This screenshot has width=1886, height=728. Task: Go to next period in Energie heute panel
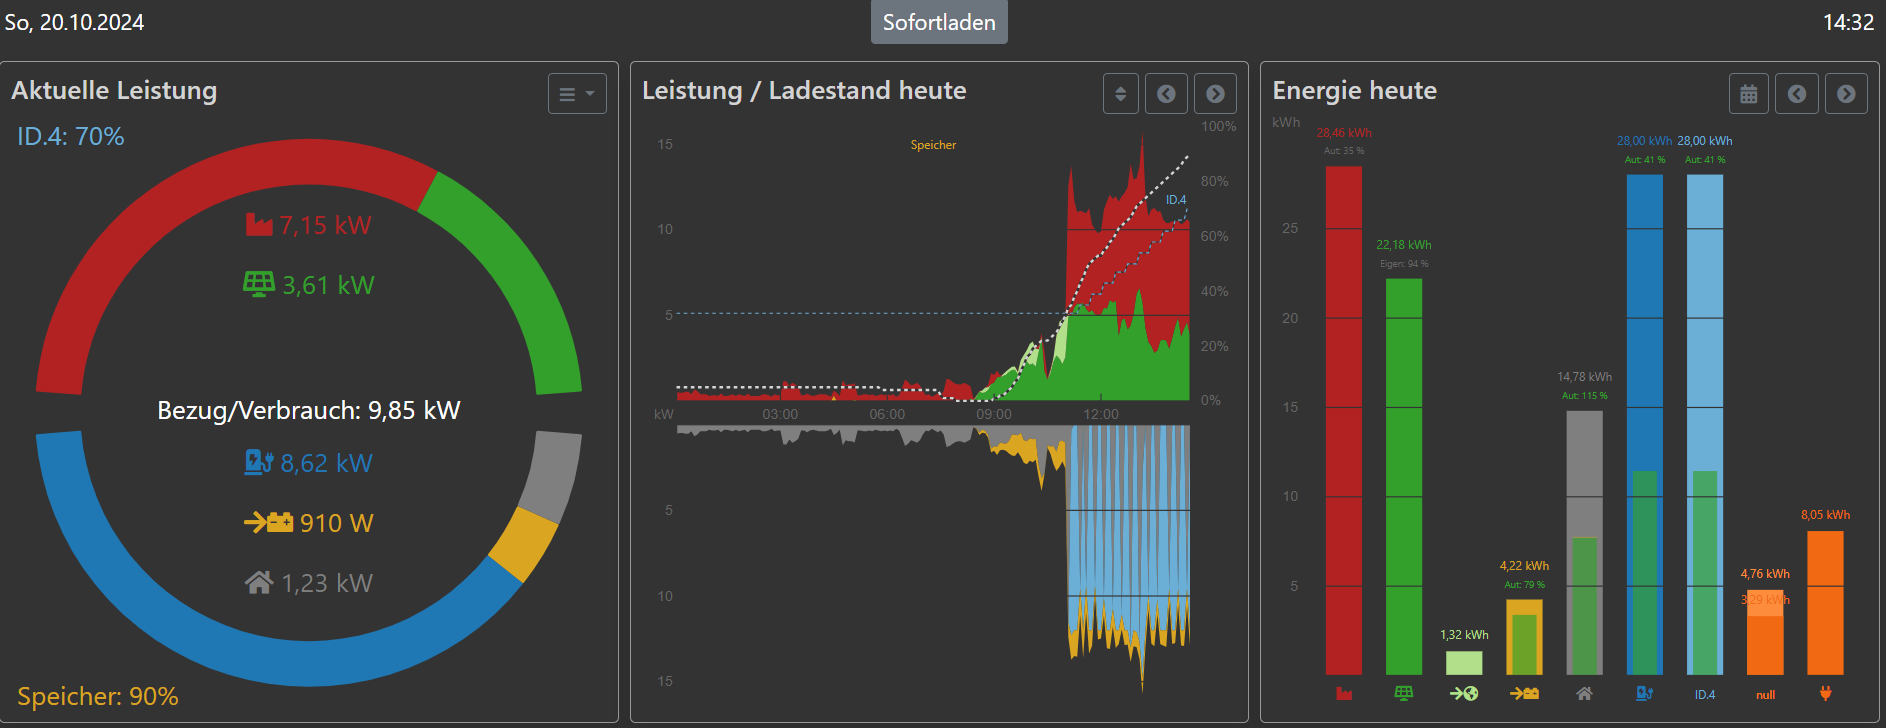[x=1846, y=94]
